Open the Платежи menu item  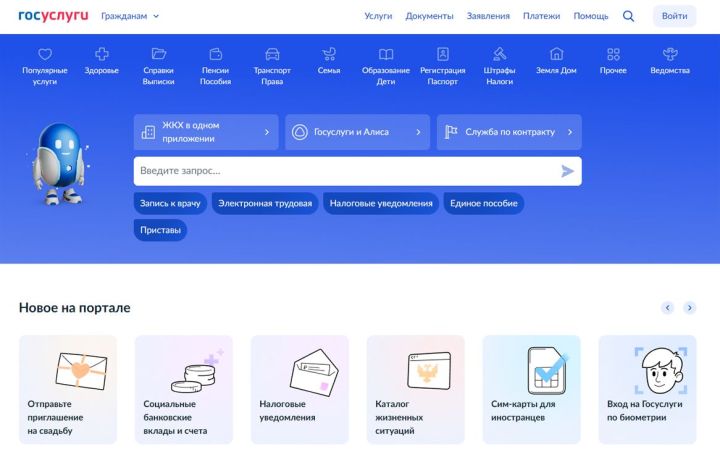tap(541, 16)
